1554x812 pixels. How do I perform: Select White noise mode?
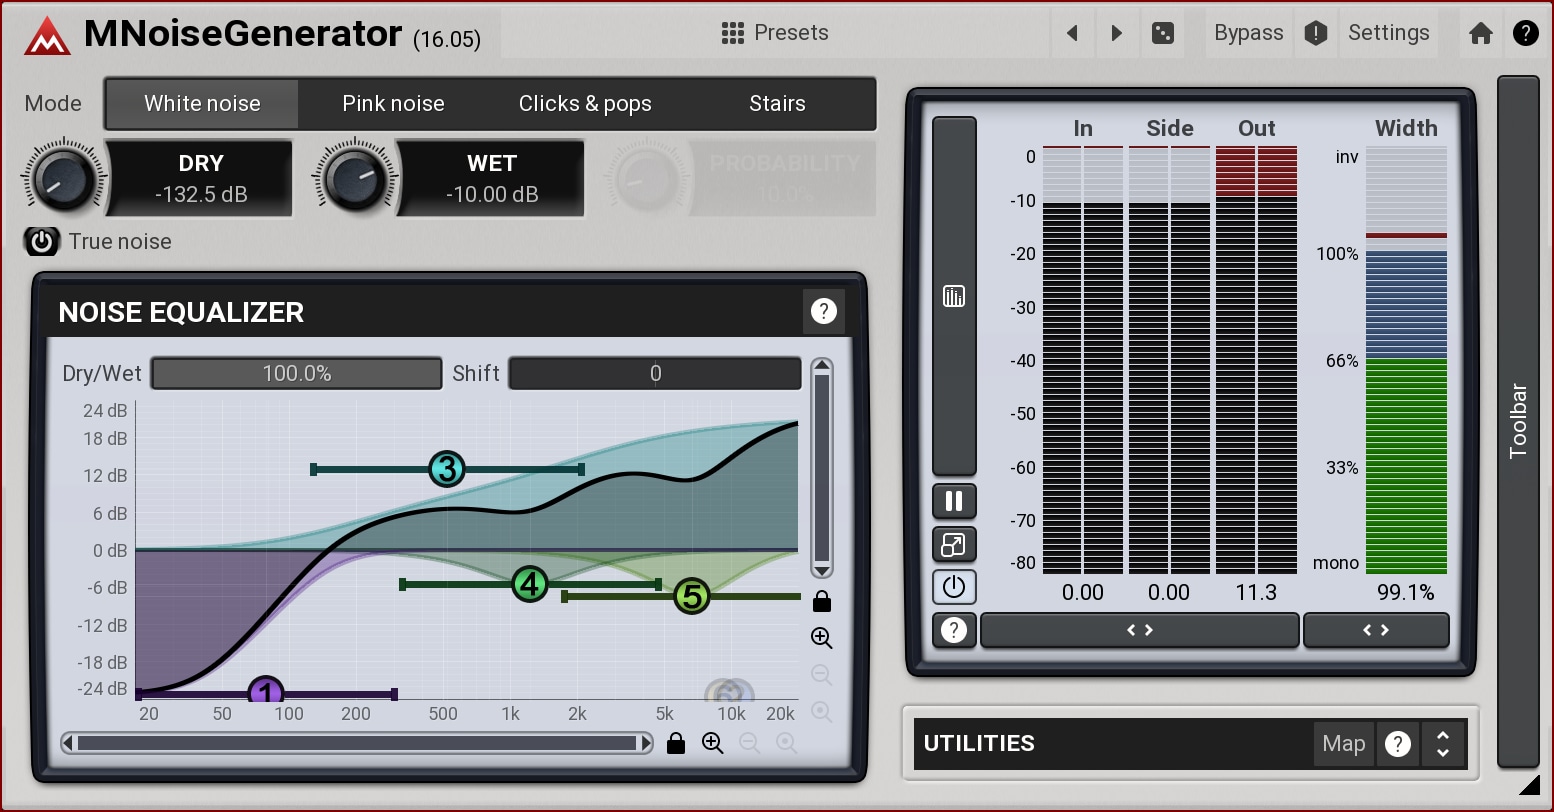[x=202, y=104]
